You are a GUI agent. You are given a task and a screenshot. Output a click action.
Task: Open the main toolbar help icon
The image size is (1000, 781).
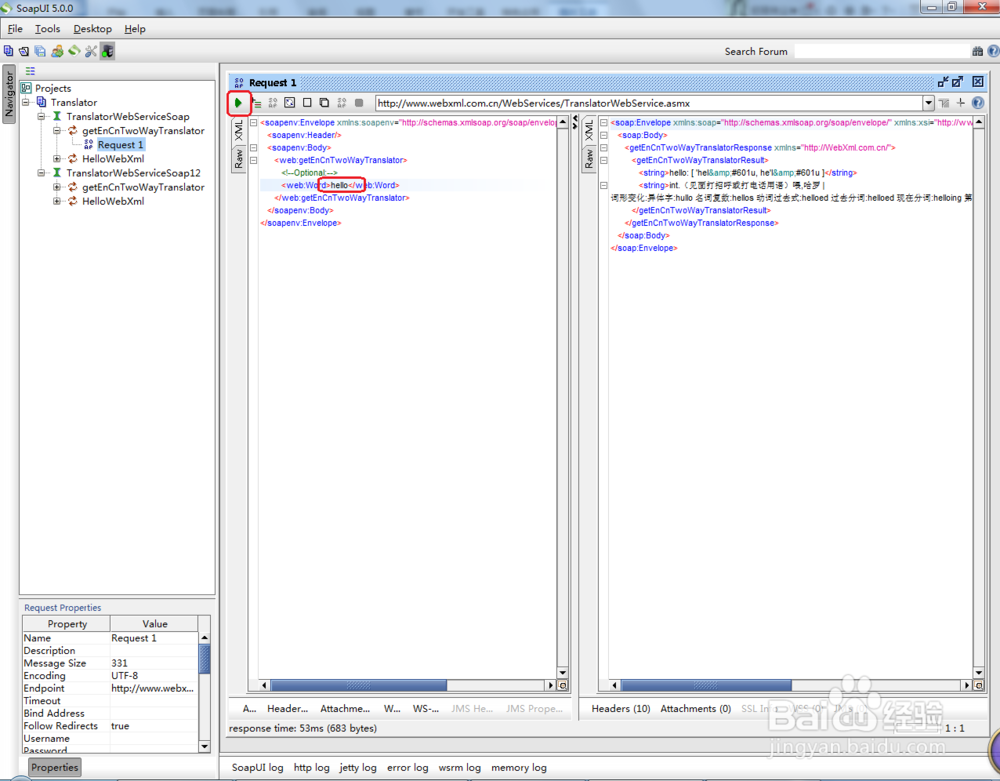994,51
